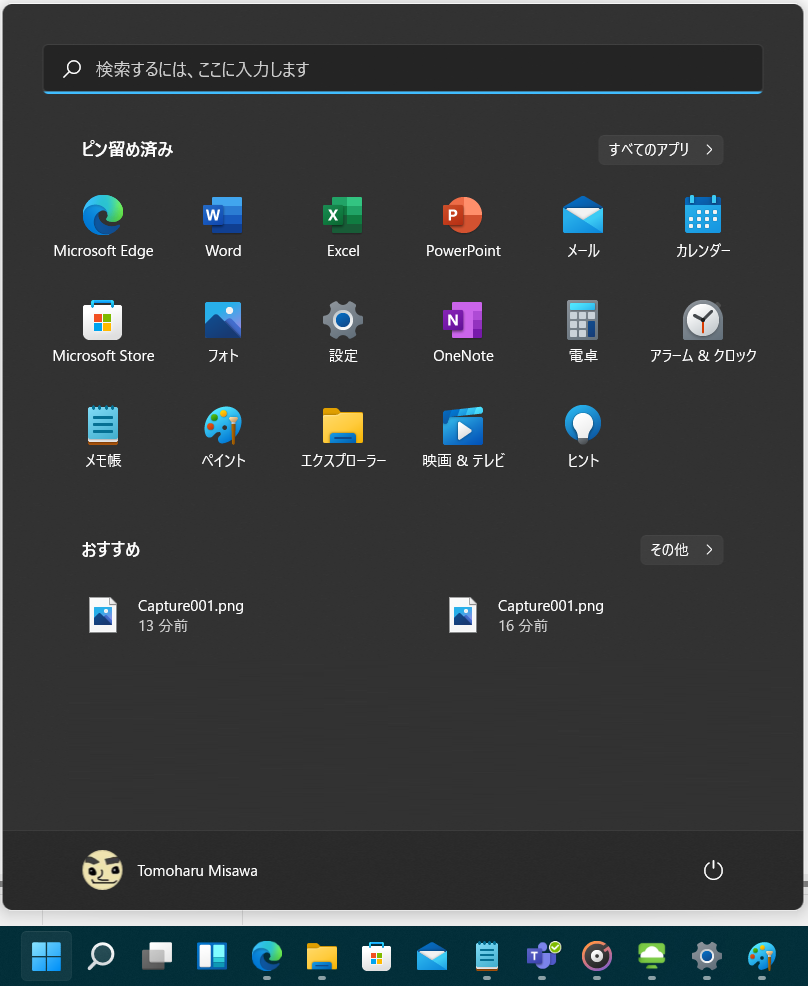Open user account Tomoharu Misawa
808x986 pixels.
170,870
